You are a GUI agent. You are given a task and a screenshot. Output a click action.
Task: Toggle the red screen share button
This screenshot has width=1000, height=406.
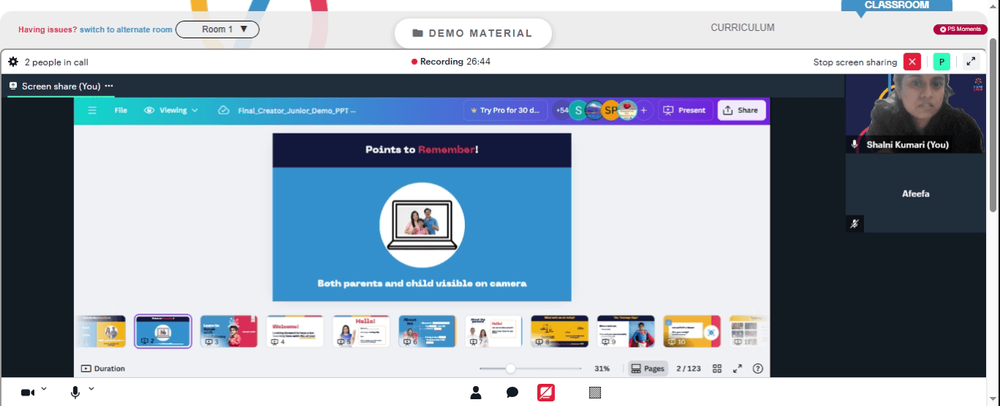[x=546, y=393]
